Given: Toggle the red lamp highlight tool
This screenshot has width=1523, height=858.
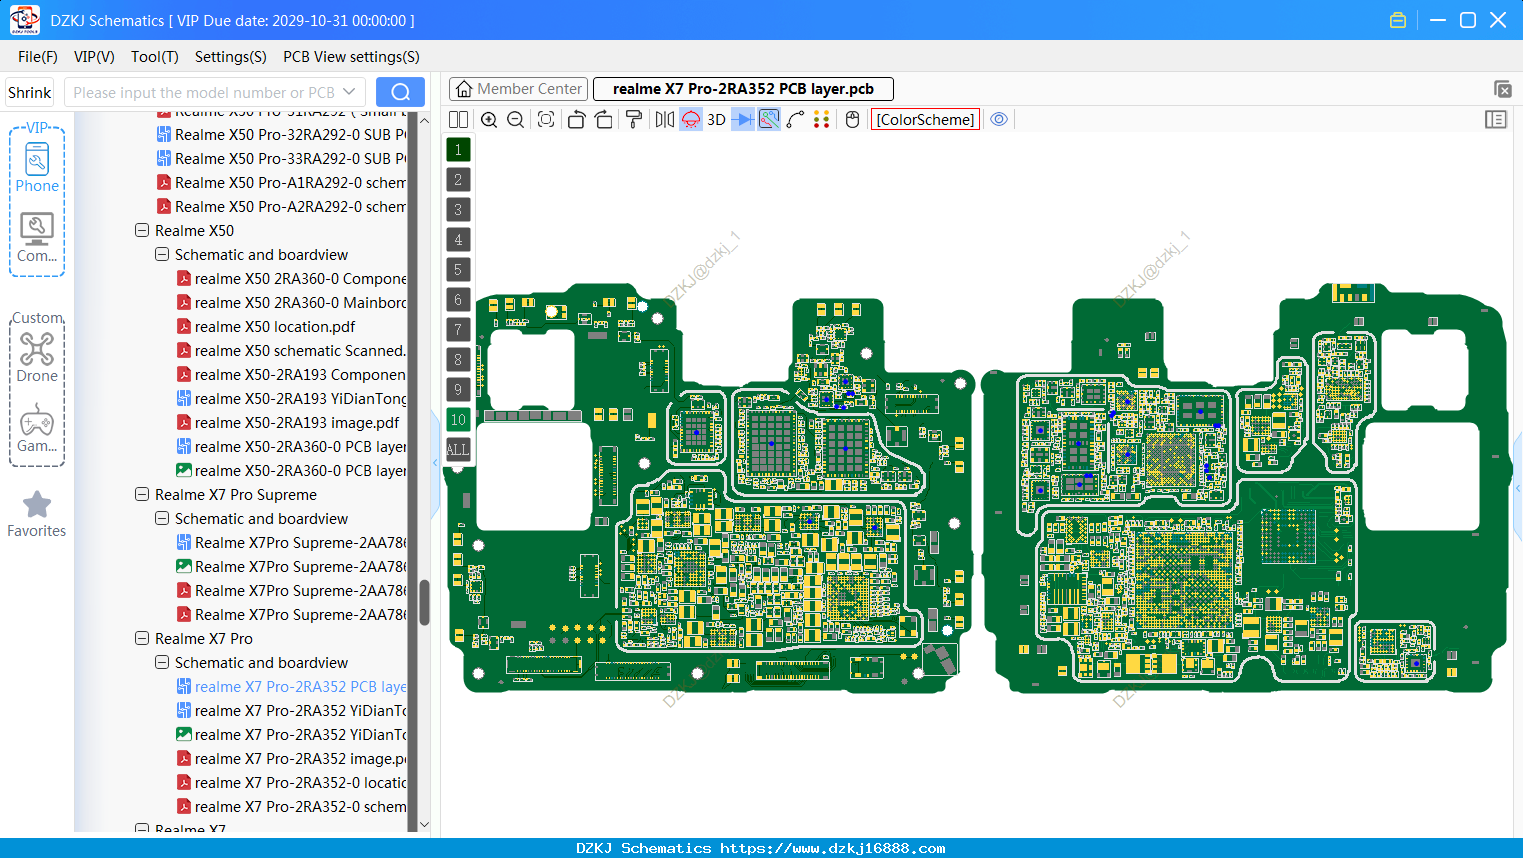Looking at the screenshot, I should tap(691, 119).
